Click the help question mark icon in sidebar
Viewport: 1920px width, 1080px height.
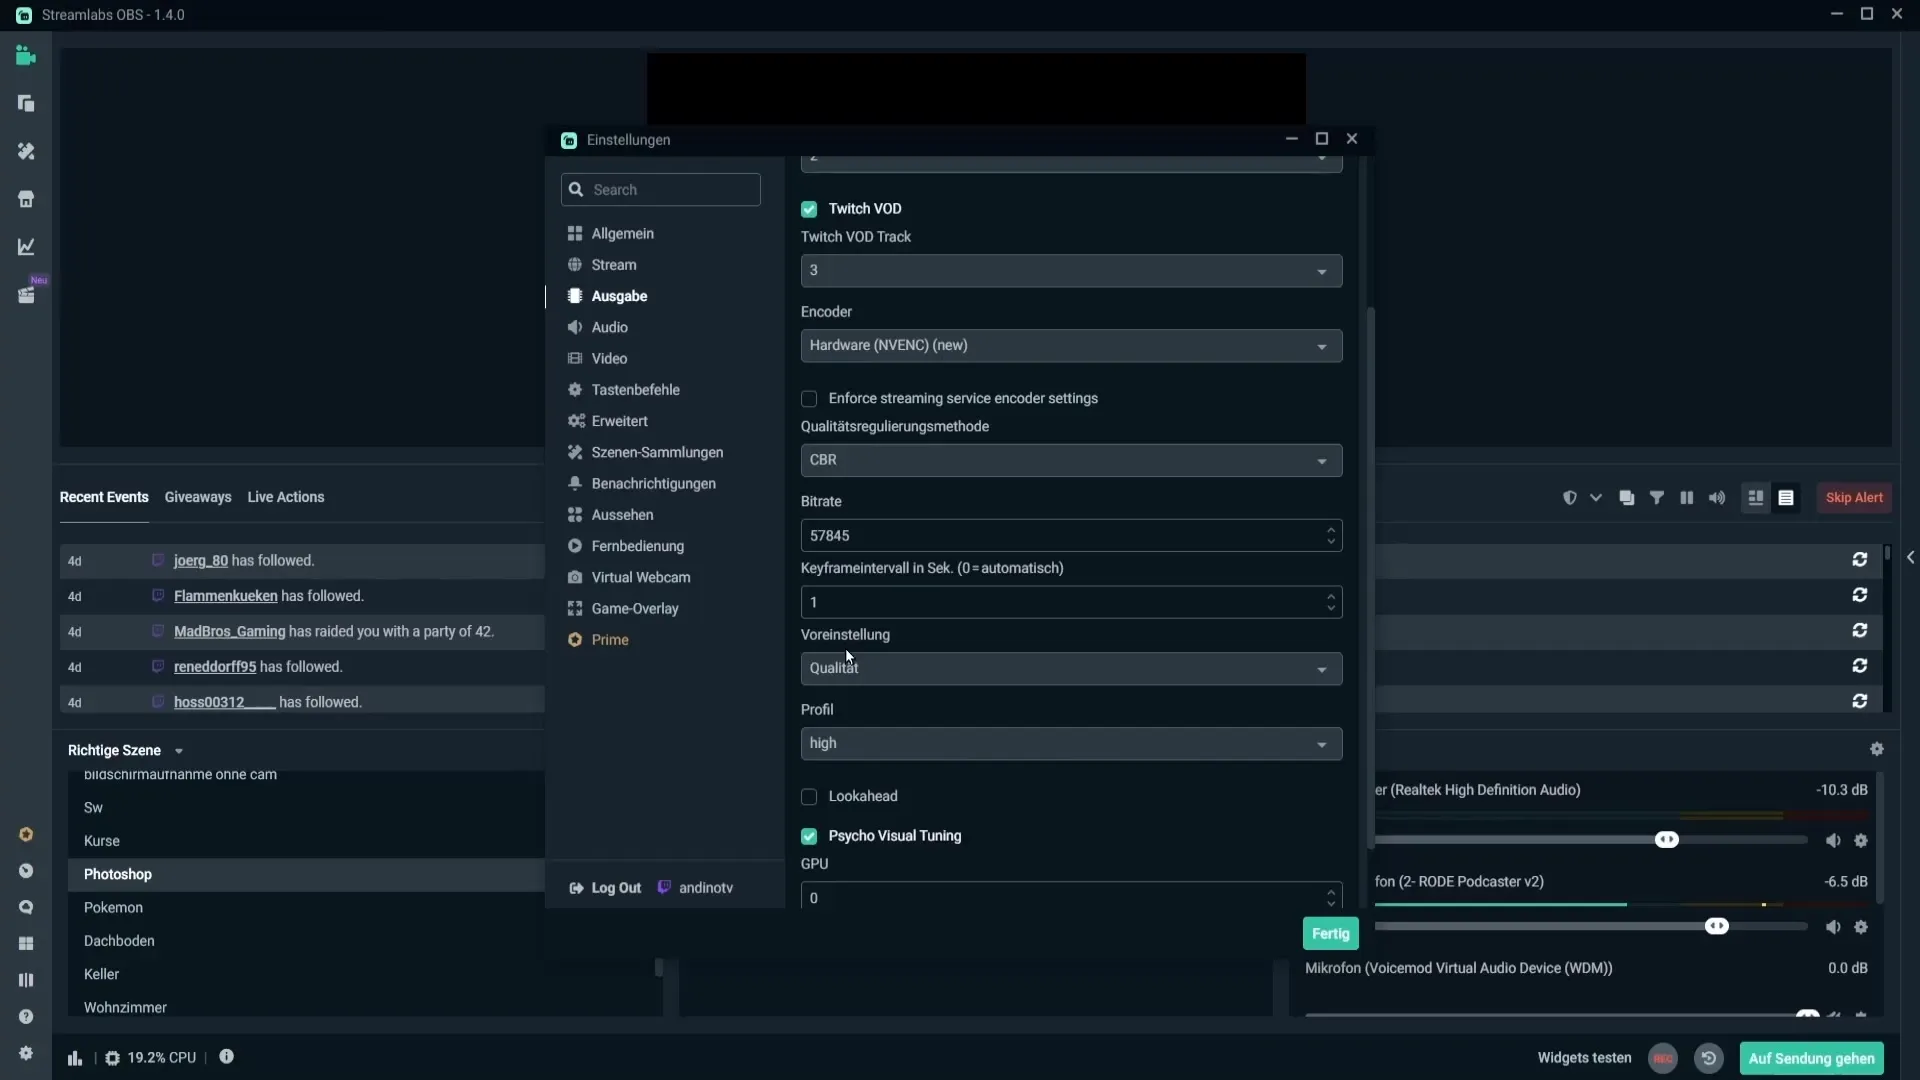[26, 1017]
